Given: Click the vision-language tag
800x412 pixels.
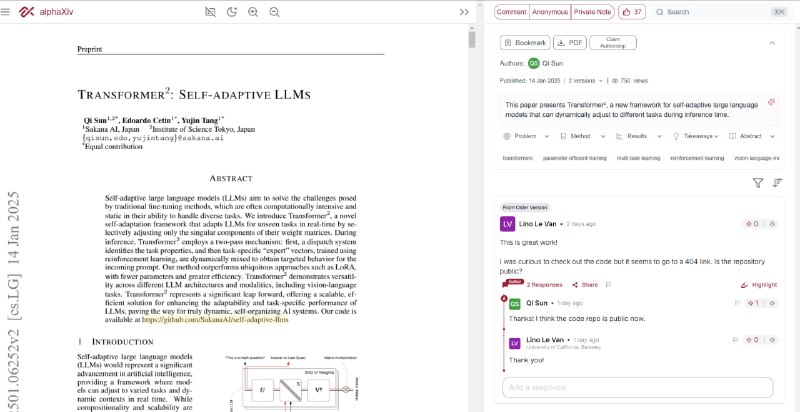Looking at the screenshot, I should (x=756, y=159).
